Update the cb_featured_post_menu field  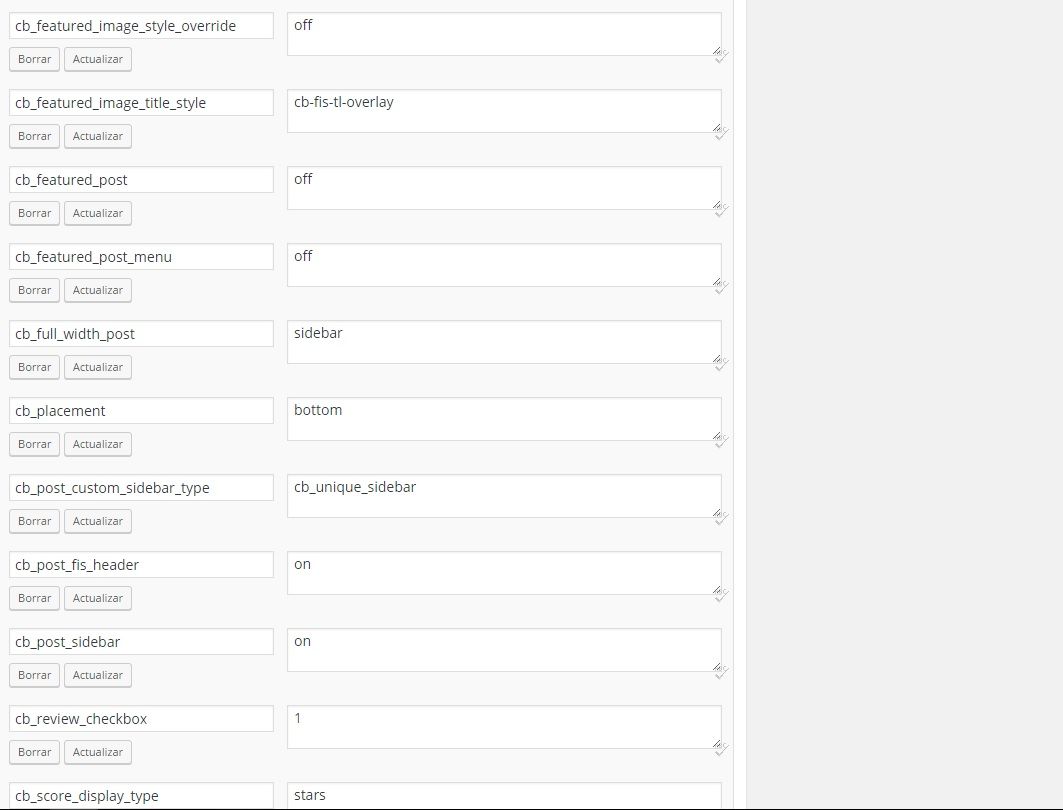[98, 290]
